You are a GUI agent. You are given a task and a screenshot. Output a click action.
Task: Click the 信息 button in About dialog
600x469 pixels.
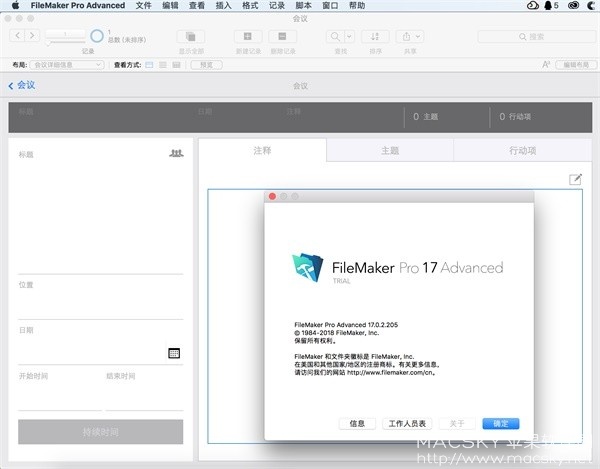click(x=357, y=423)
